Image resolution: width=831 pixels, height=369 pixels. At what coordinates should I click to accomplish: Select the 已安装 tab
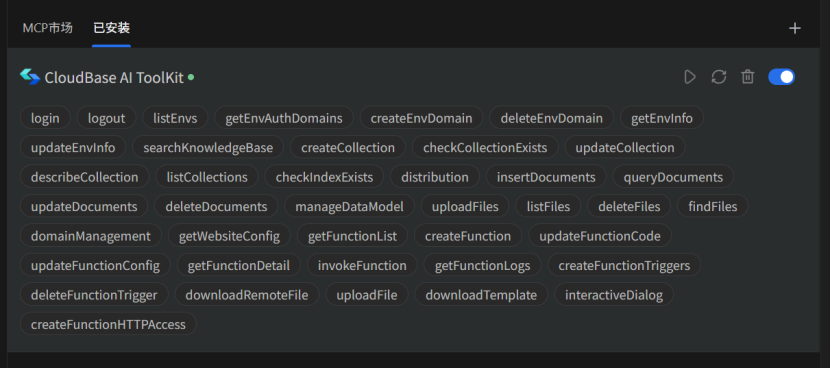point(111,28)
